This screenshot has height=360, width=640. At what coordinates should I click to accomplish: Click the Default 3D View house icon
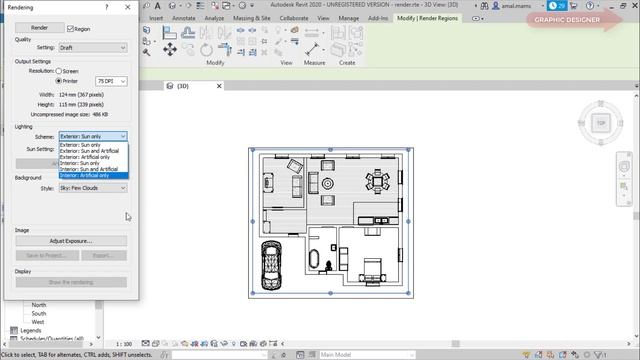click(172, 6)
